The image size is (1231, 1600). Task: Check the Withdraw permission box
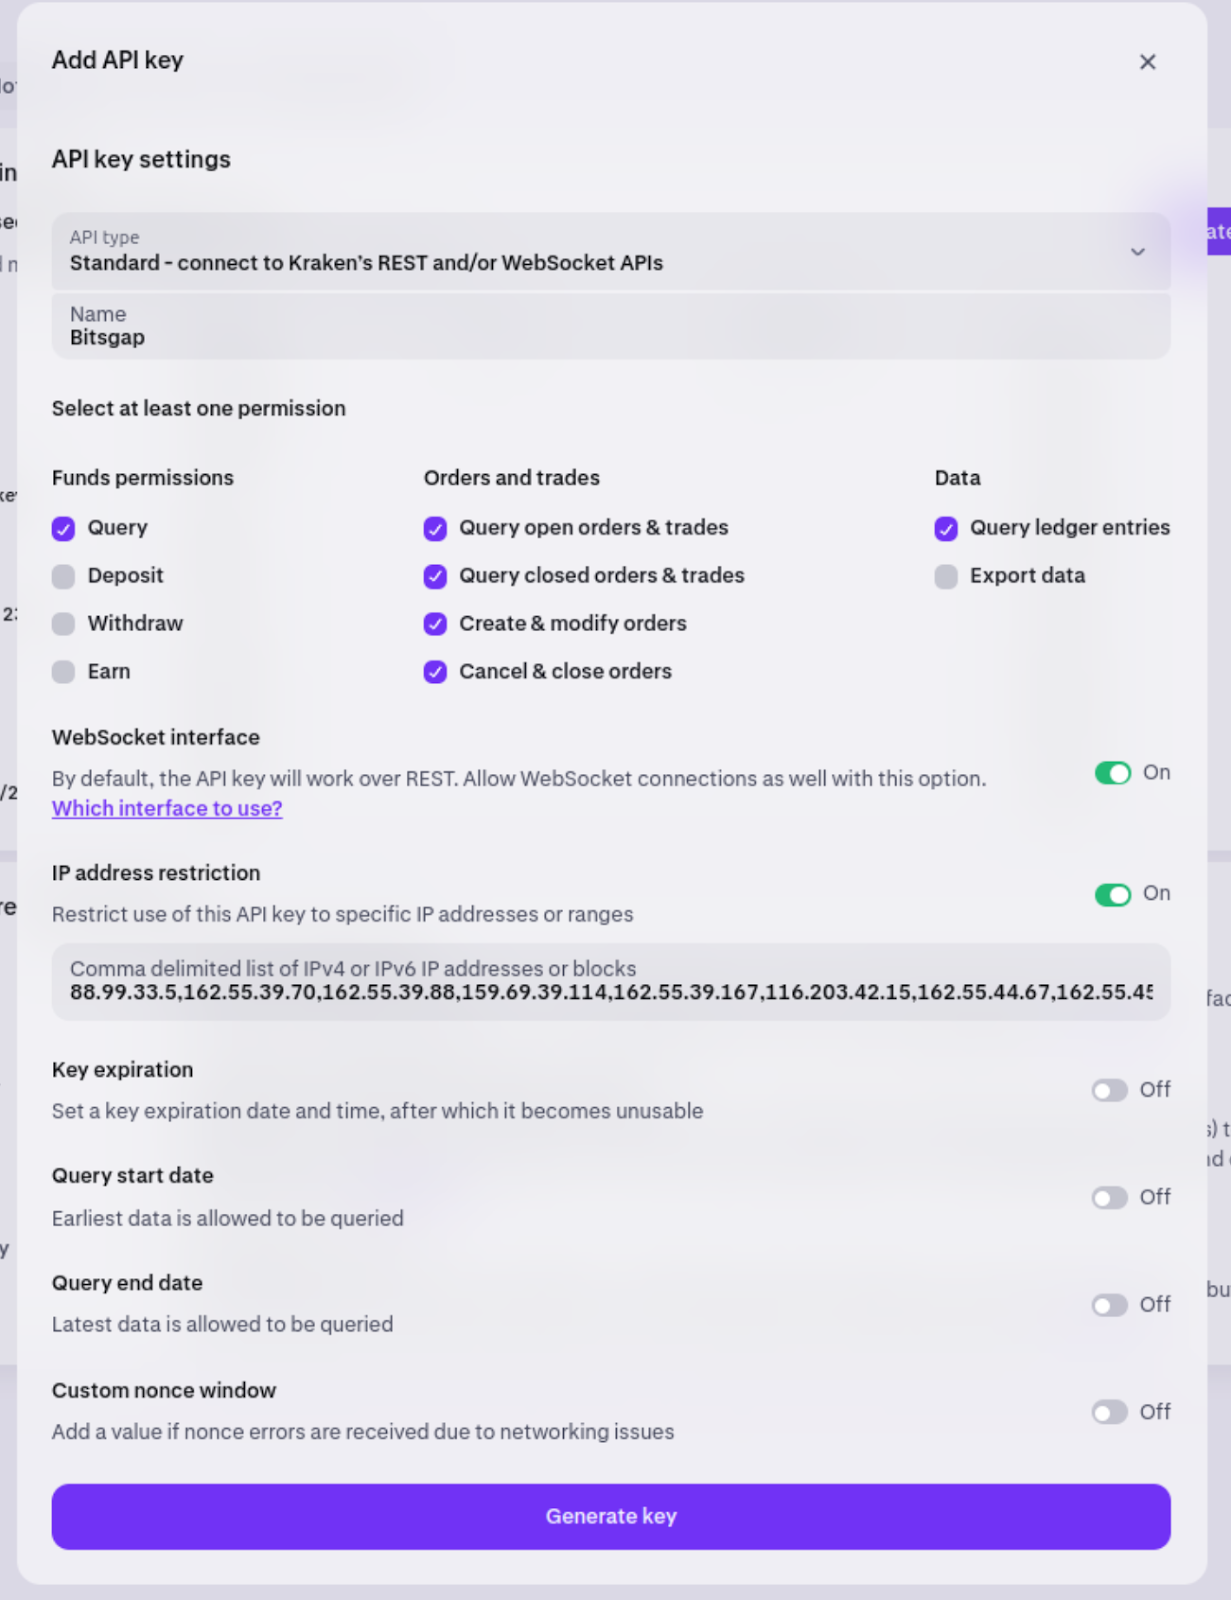click(x=64, y=624)
